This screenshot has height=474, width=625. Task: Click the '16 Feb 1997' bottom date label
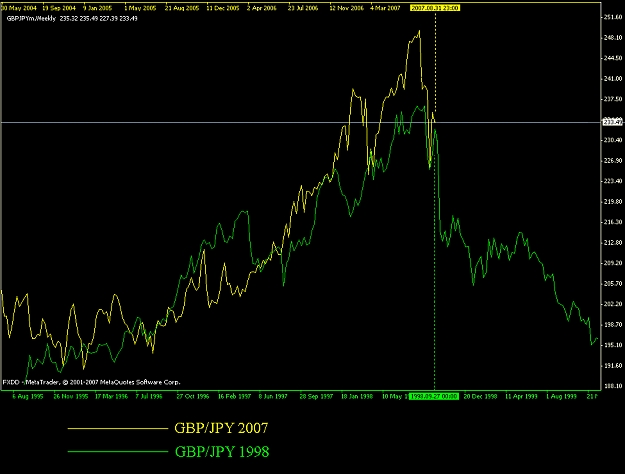[234, 396]
